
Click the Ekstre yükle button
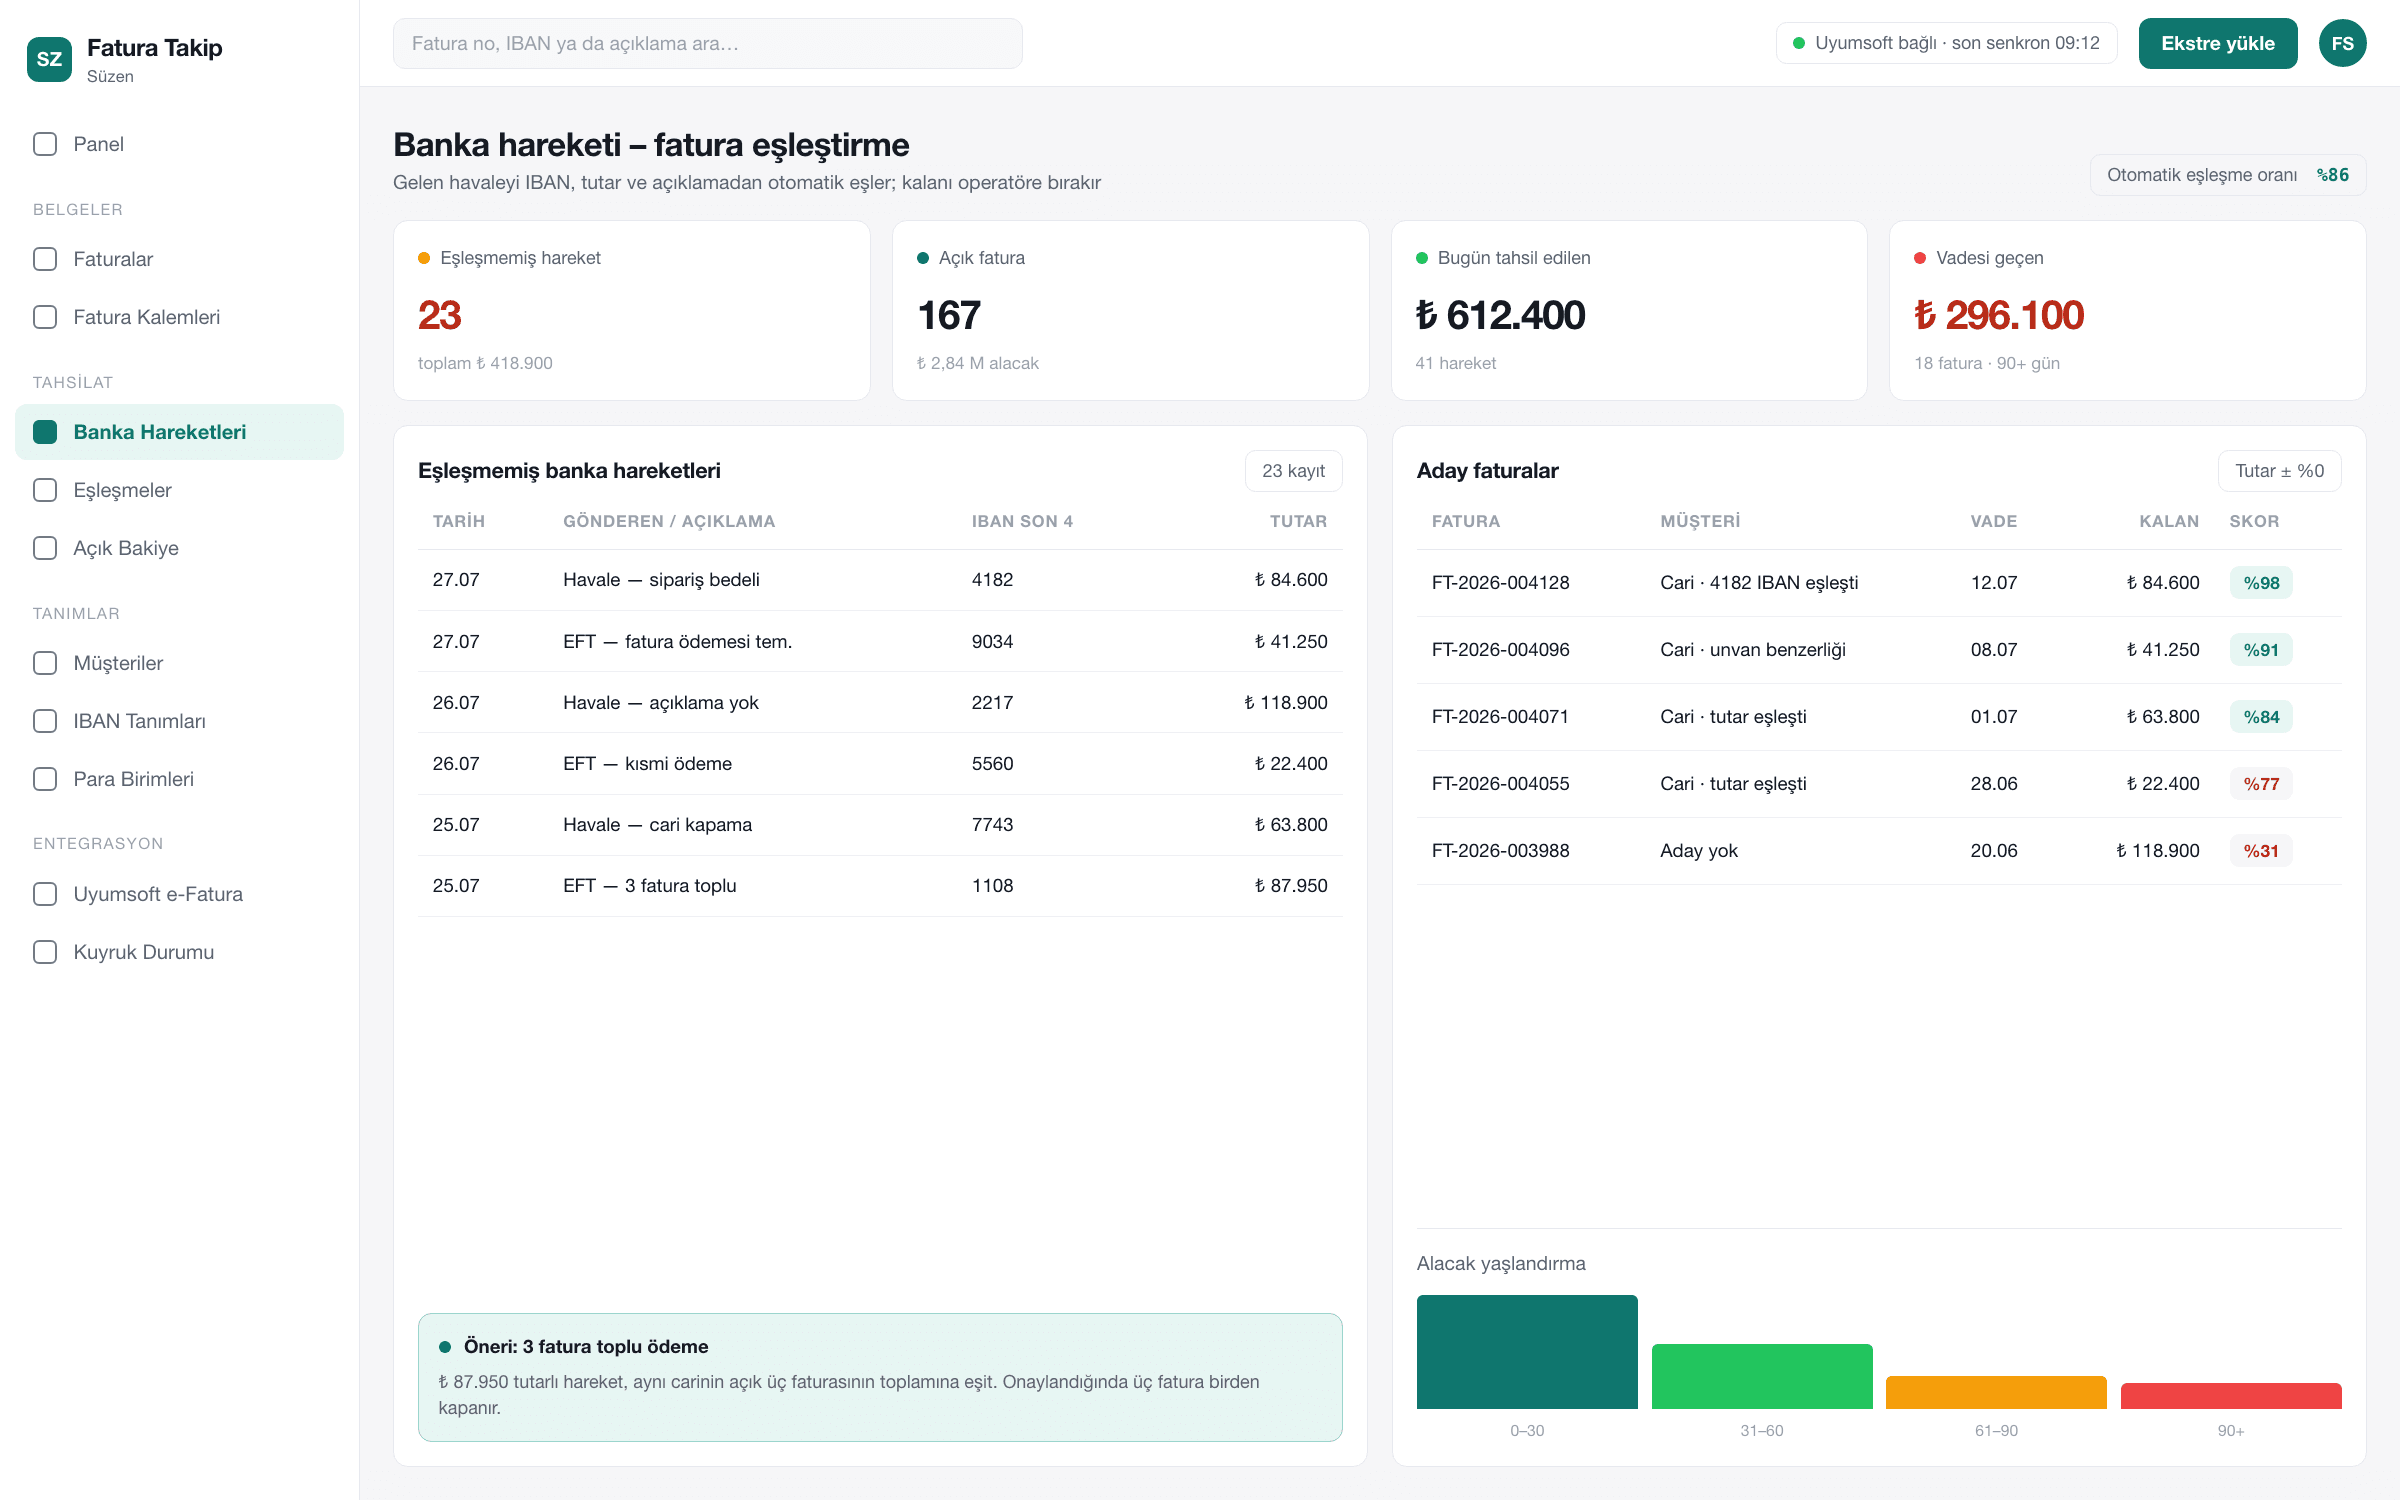(2217, 43)
